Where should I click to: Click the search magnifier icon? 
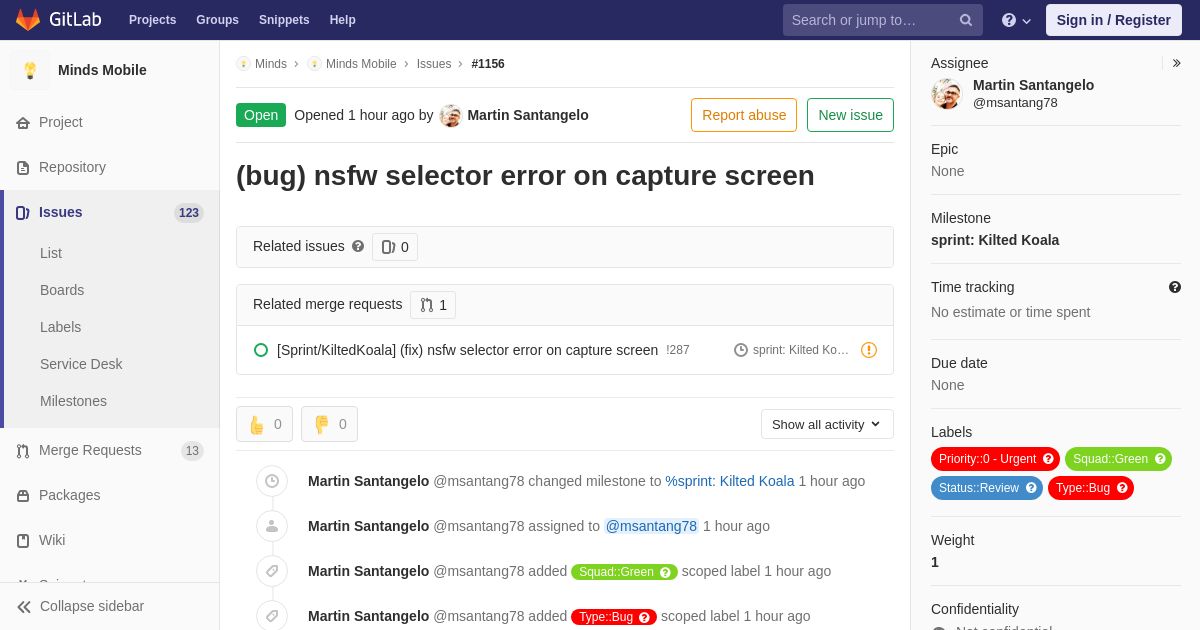tap(966, 20)
